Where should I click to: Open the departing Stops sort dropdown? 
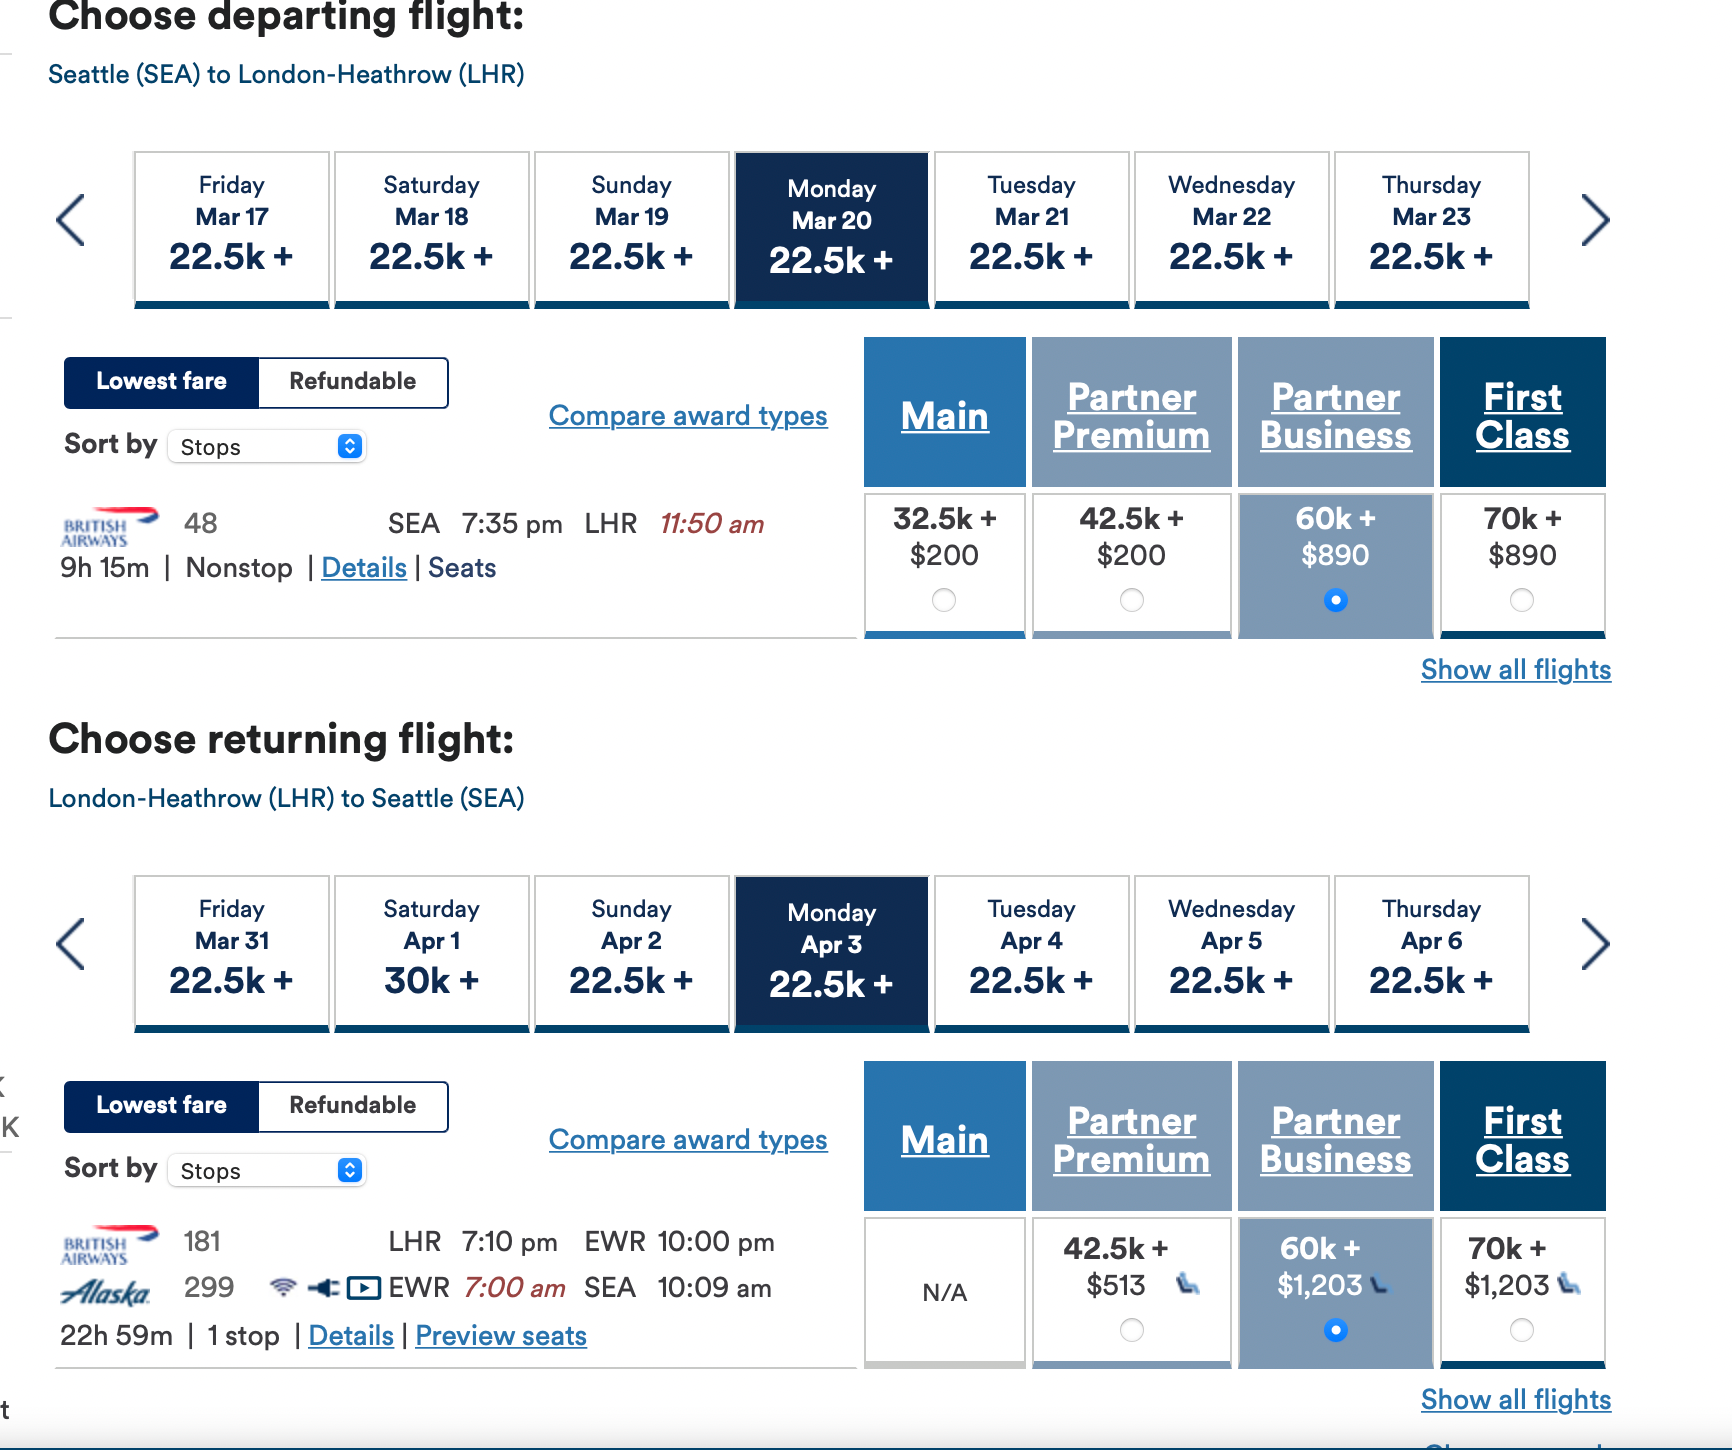[266, 446]
